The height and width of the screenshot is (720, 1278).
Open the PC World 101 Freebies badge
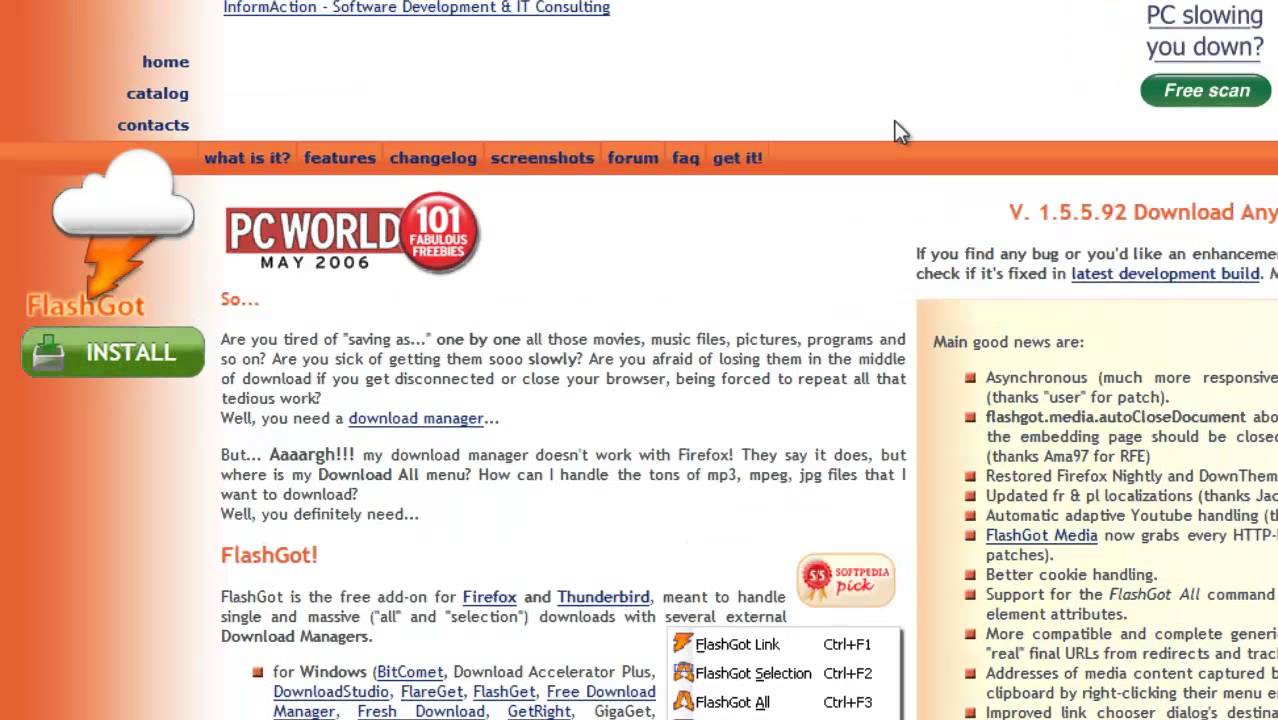pos(352,232)
